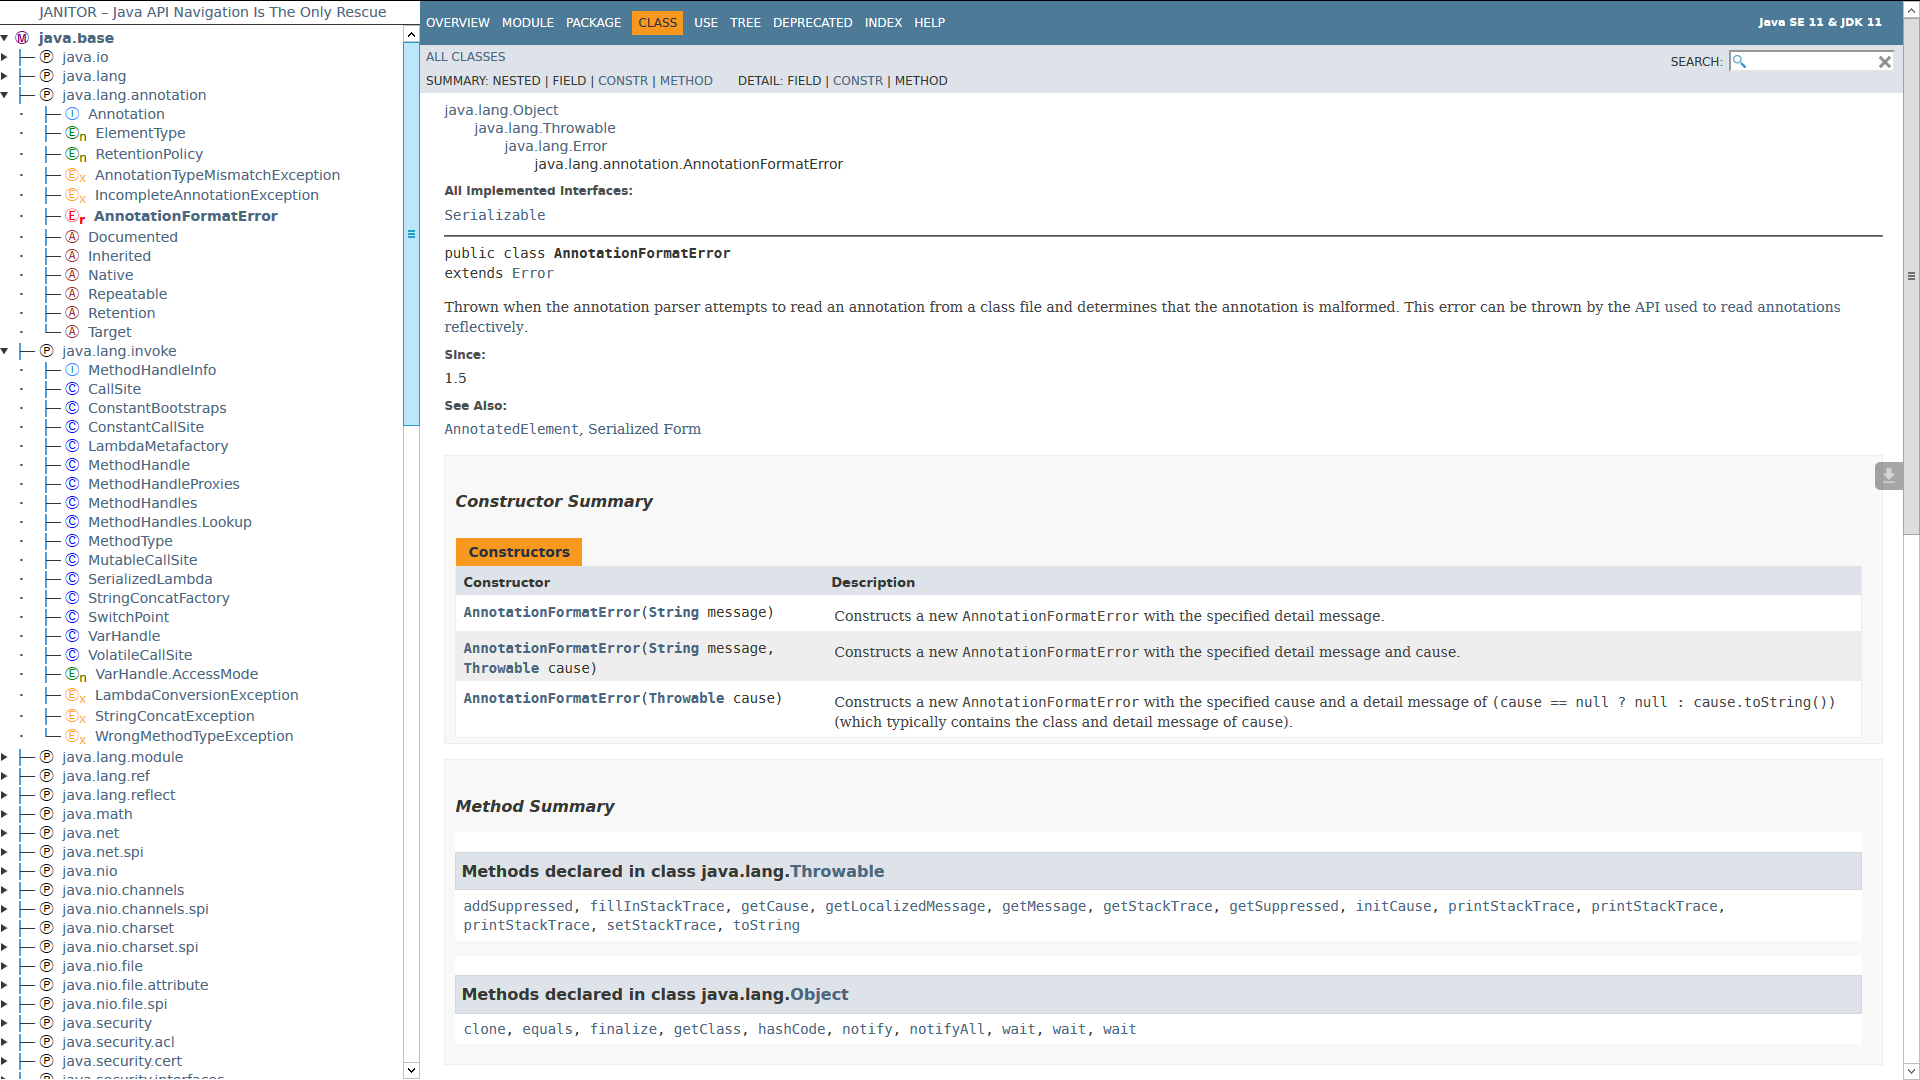
Task: Click the AnnotatedElement see also link
Action: [510, 429]
